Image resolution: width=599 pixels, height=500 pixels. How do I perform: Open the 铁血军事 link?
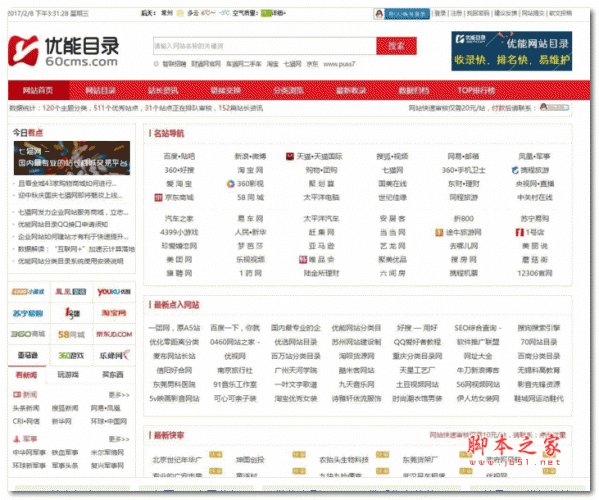pos(65,453)
